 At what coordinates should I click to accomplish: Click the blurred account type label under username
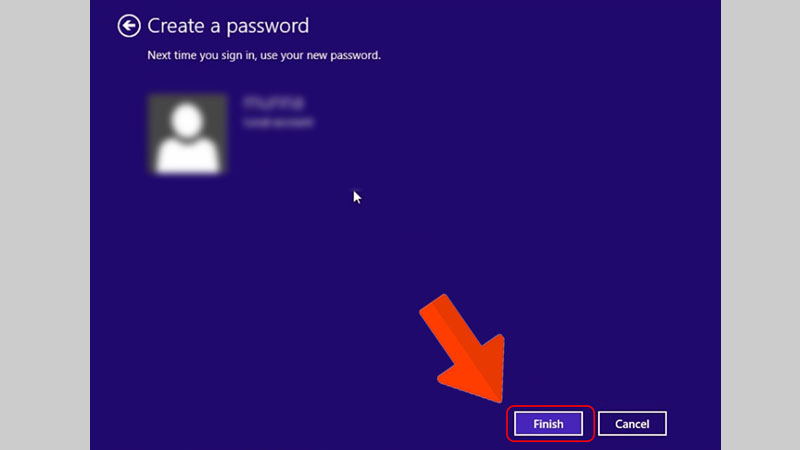pos(279,122)
